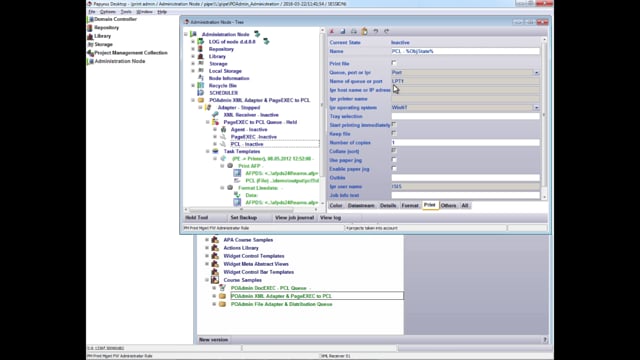640x360 pixels.
Task: Open Project Management Collection in the sidebar
Action: coord(131,53)
